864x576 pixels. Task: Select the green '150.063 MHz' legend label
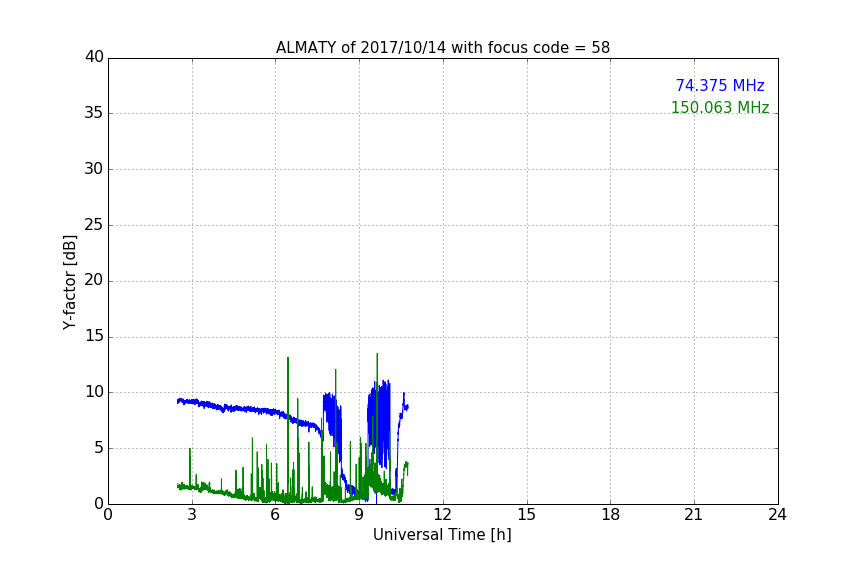pos(720,107)
